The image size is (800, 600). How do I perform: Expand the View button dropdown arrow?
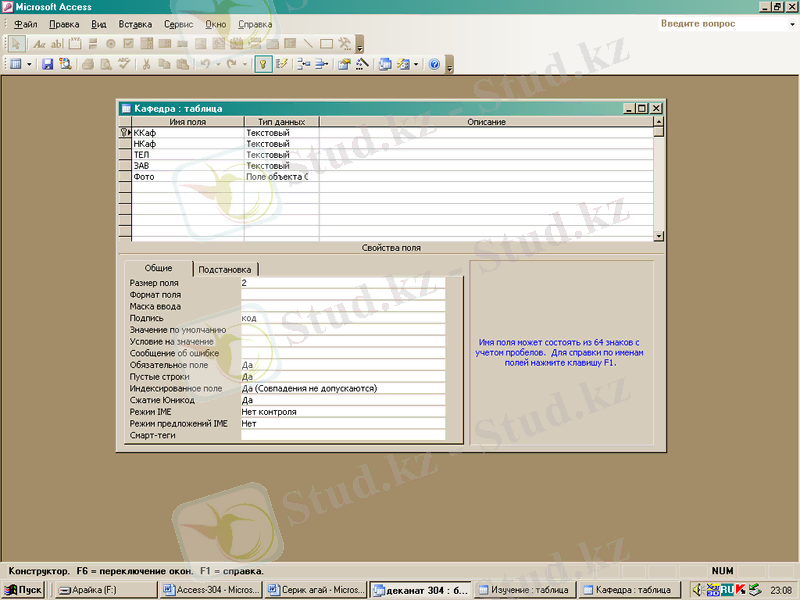(29, 64)
